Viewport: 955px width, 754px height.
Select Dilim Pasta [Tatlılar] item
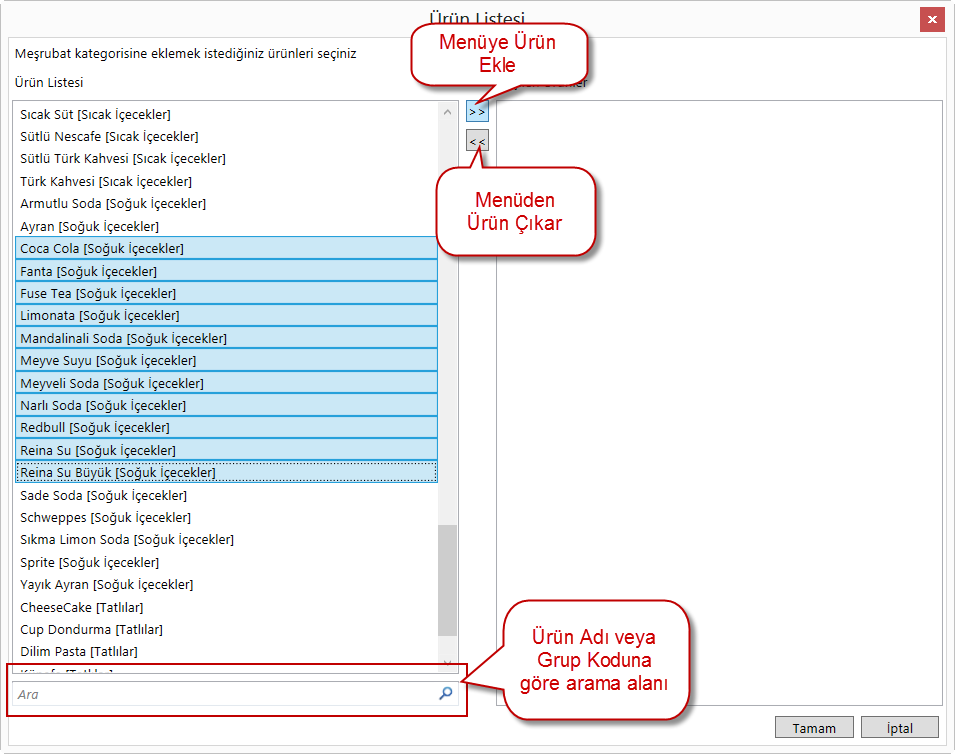pyautogui.click(x=79, y=651)
